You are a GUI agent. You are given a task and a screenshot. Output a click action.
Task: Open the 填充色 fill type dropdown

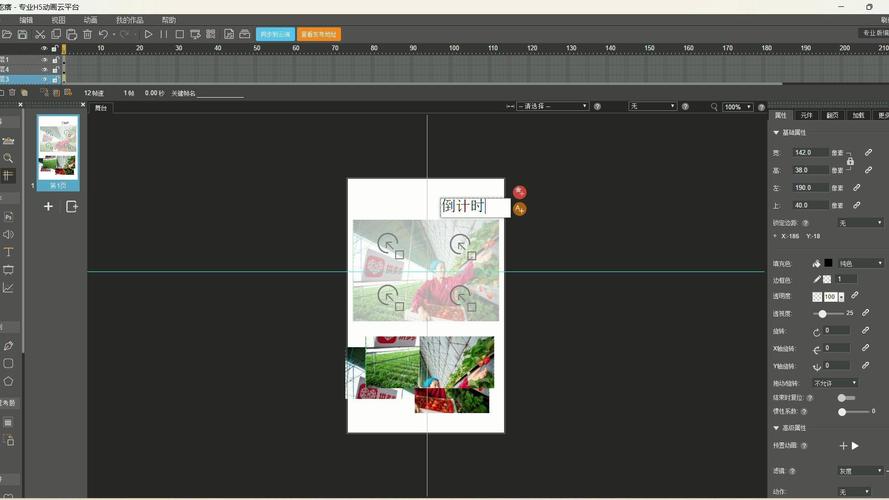pyautogui.click(x=860, y=264)
